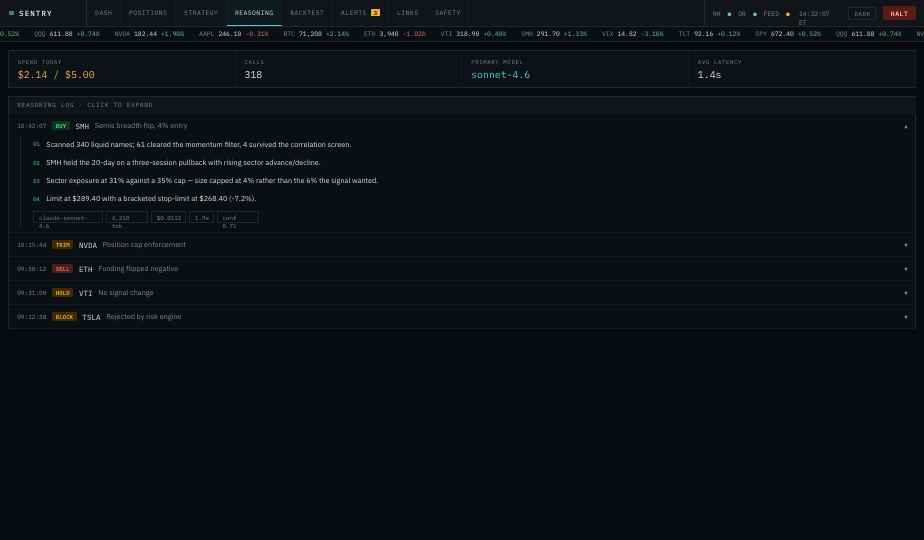Screen dimensions: 924x540
Task: Click the orange ALERTS count badge
Action: [375, 12]
